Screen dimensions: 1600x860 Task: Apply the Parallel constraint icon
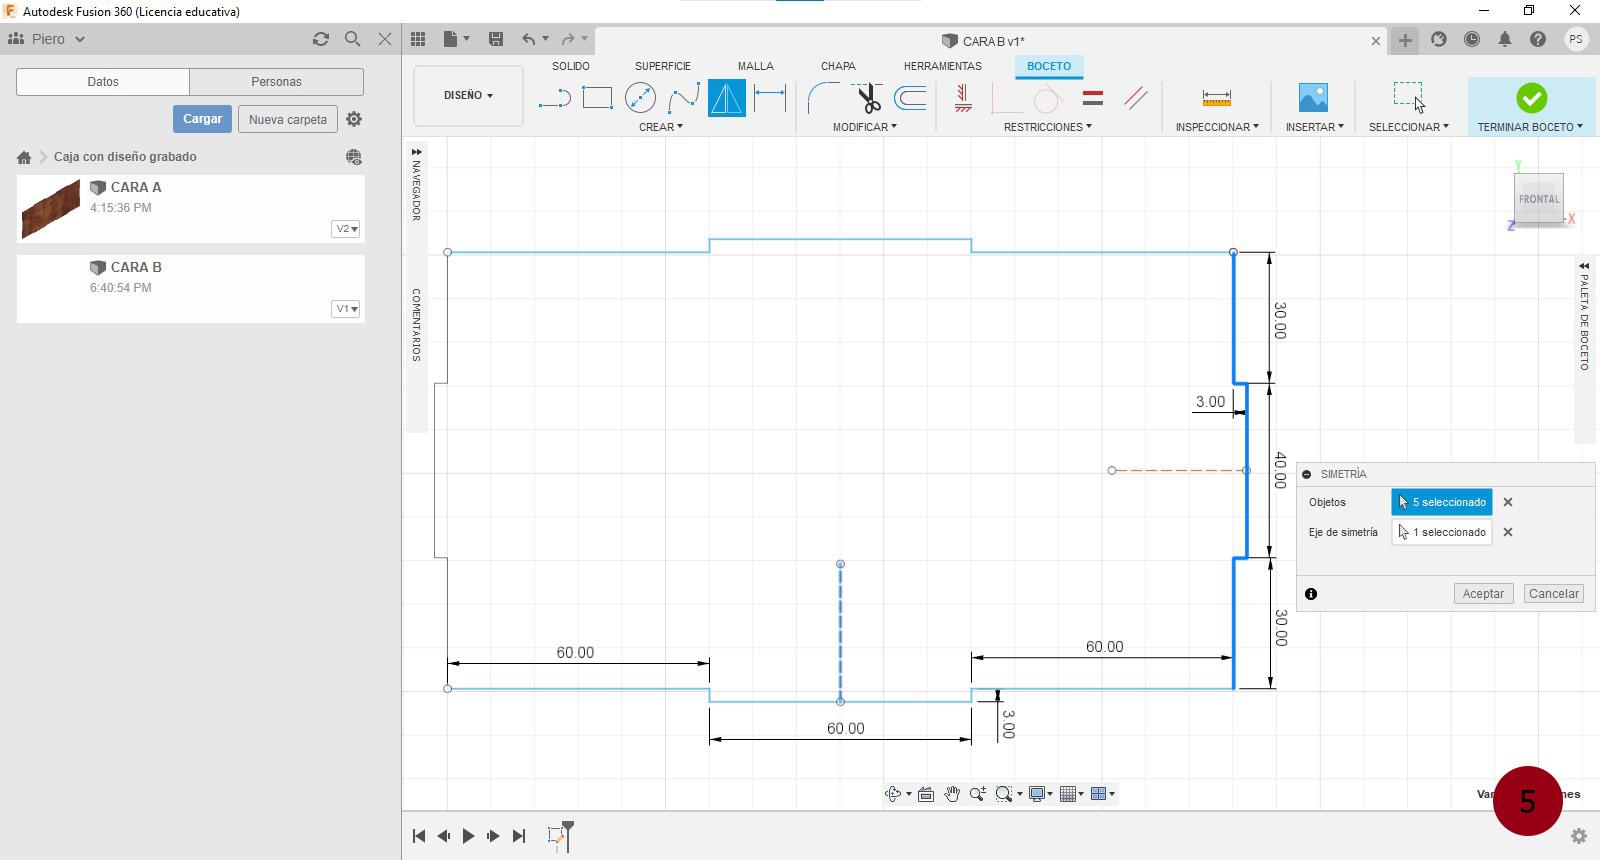click(x=1136, y=98)
